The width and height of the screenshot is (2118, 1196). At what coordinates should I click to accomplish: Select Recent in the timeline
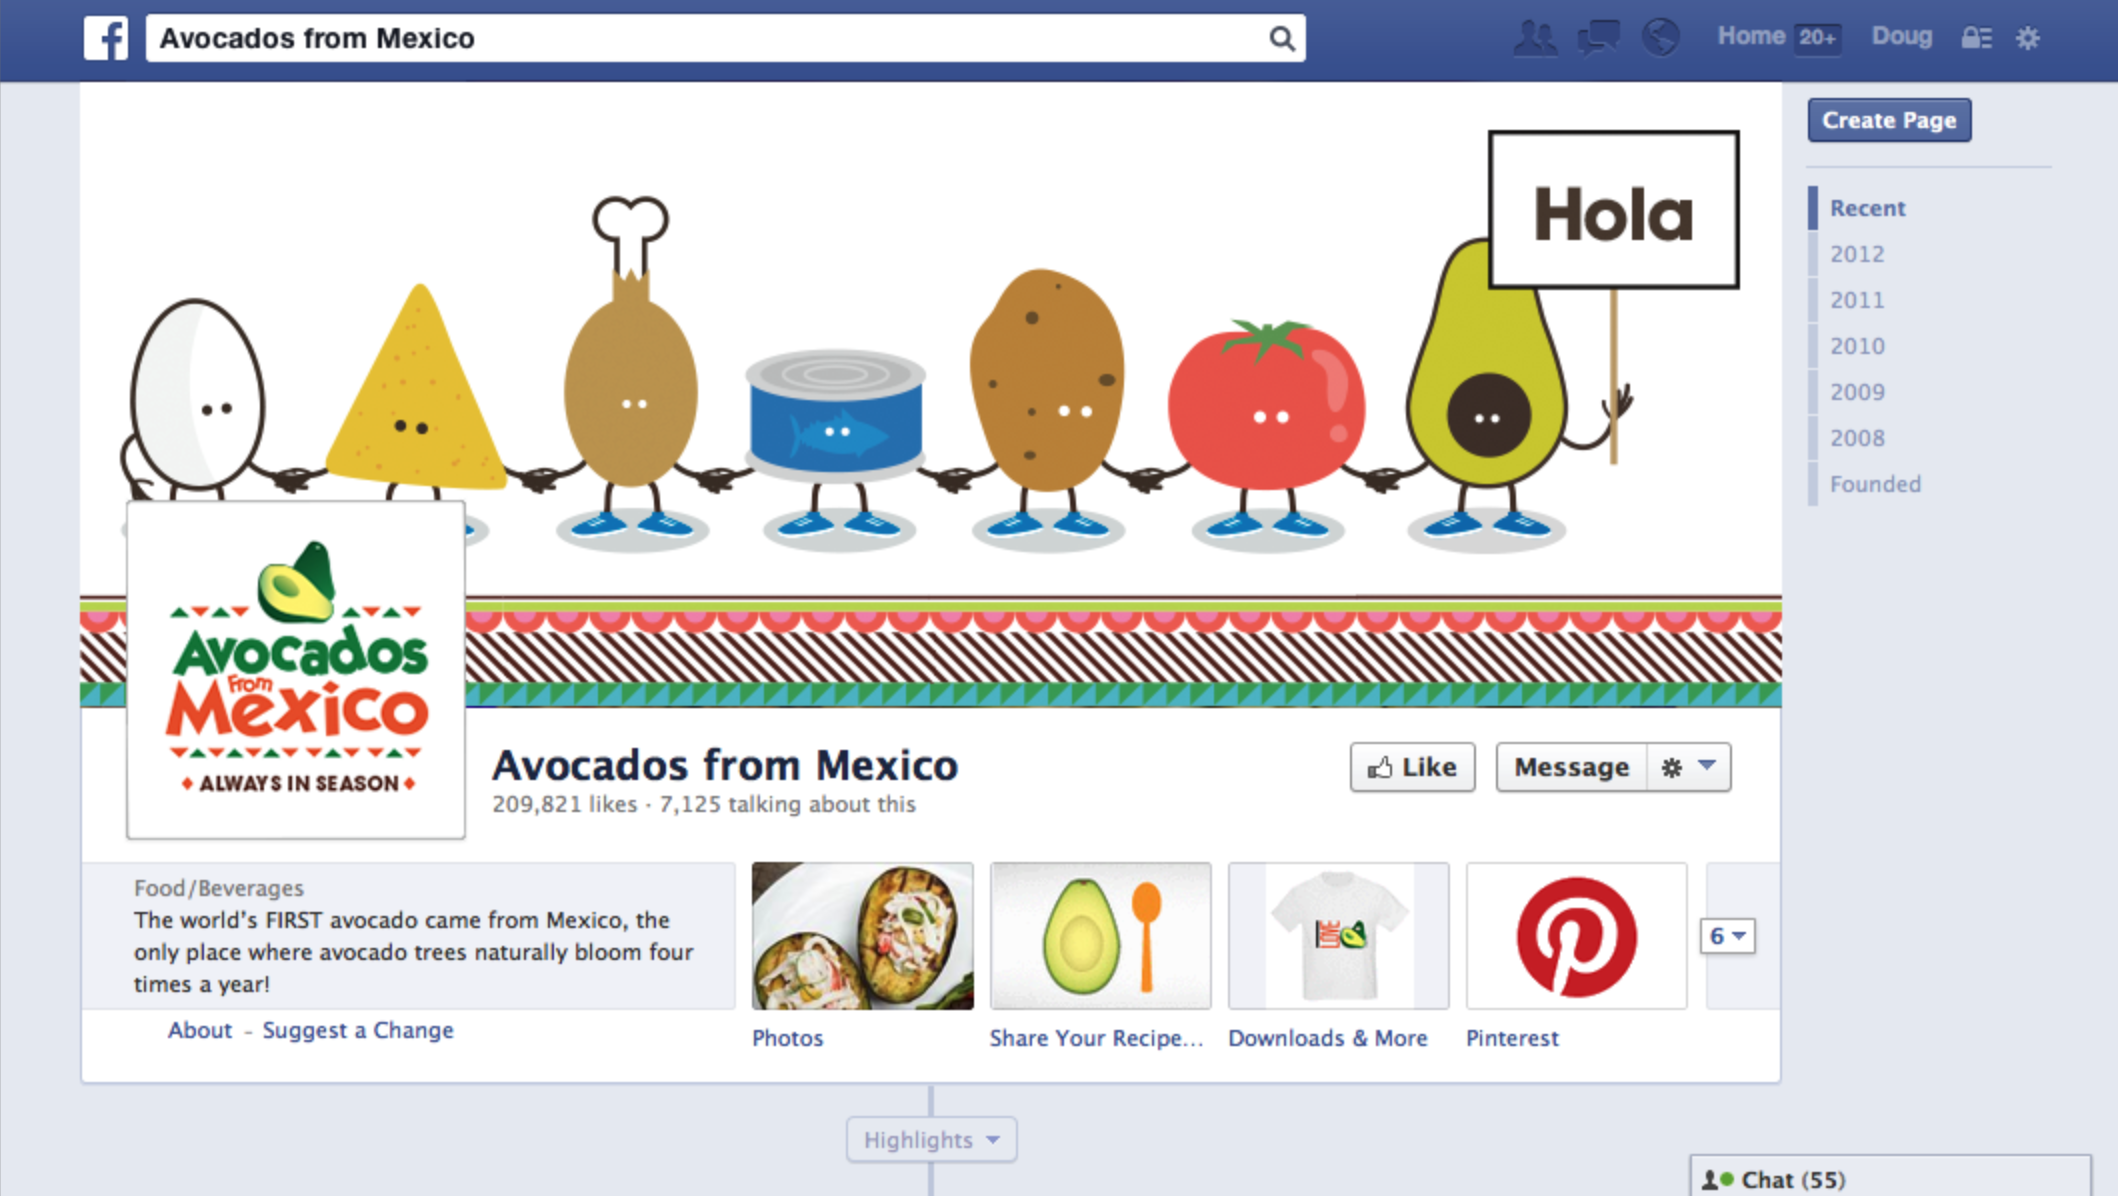(1867, 208)
